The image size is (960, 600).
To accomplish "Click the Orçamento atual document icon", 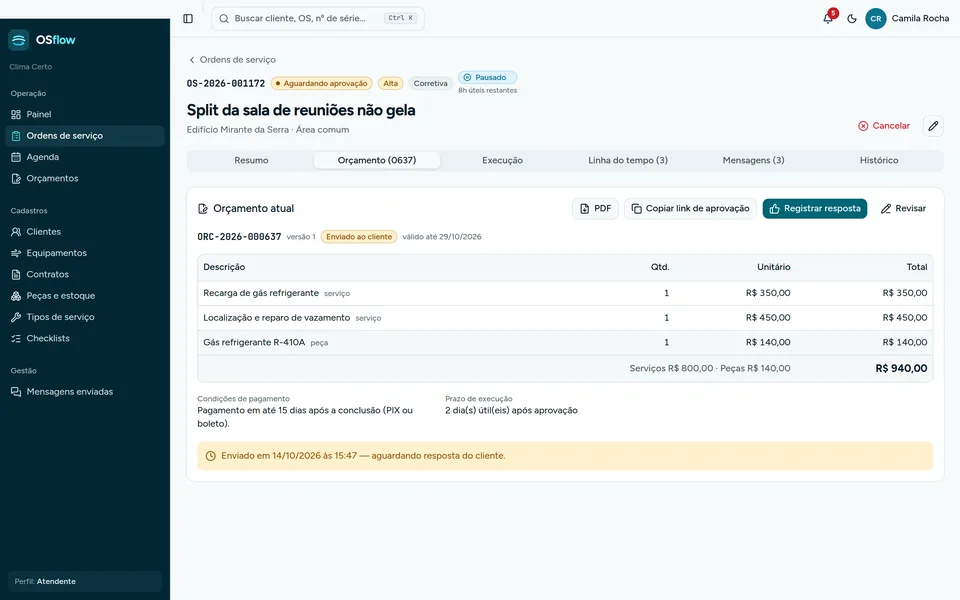I will (x=203, y=209).
